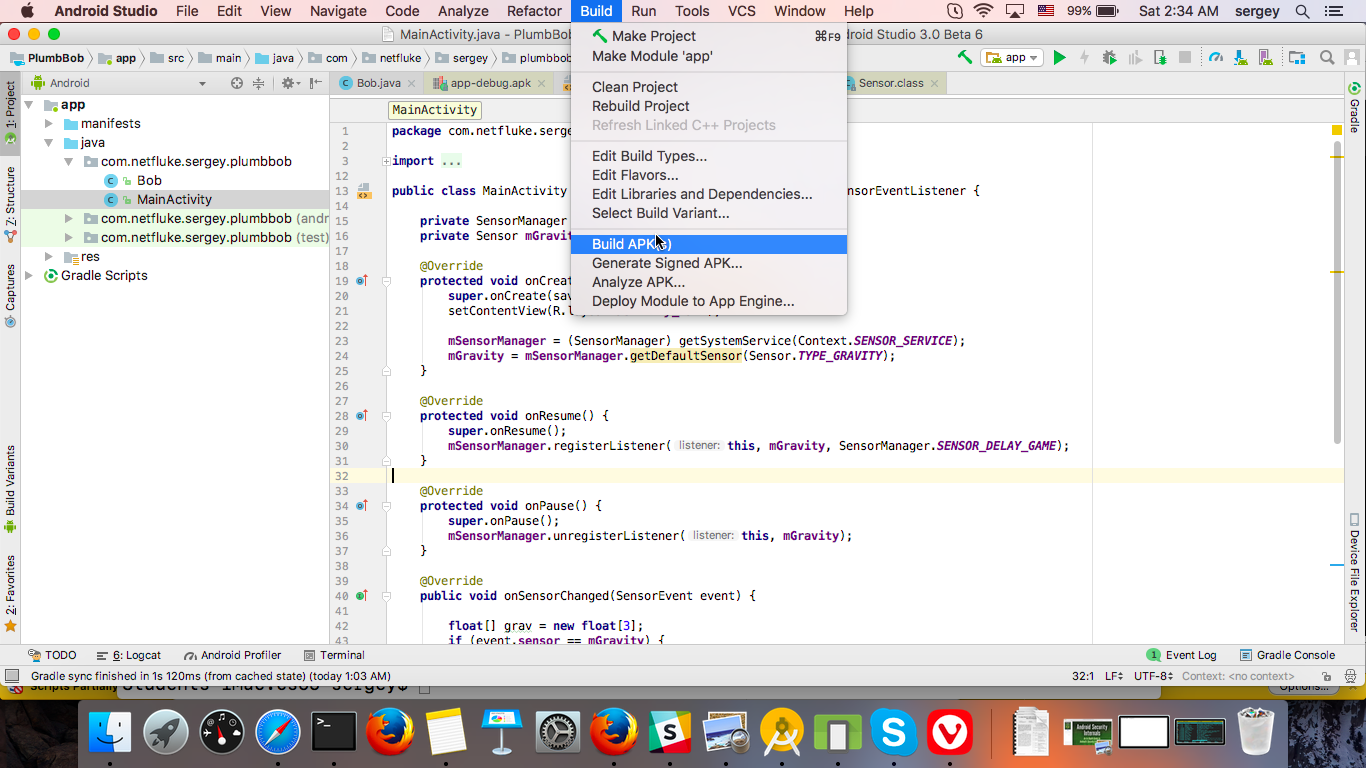Expand the manifests folder
The height and width of the screenshot is (768, 1366).
pos(49,124)
